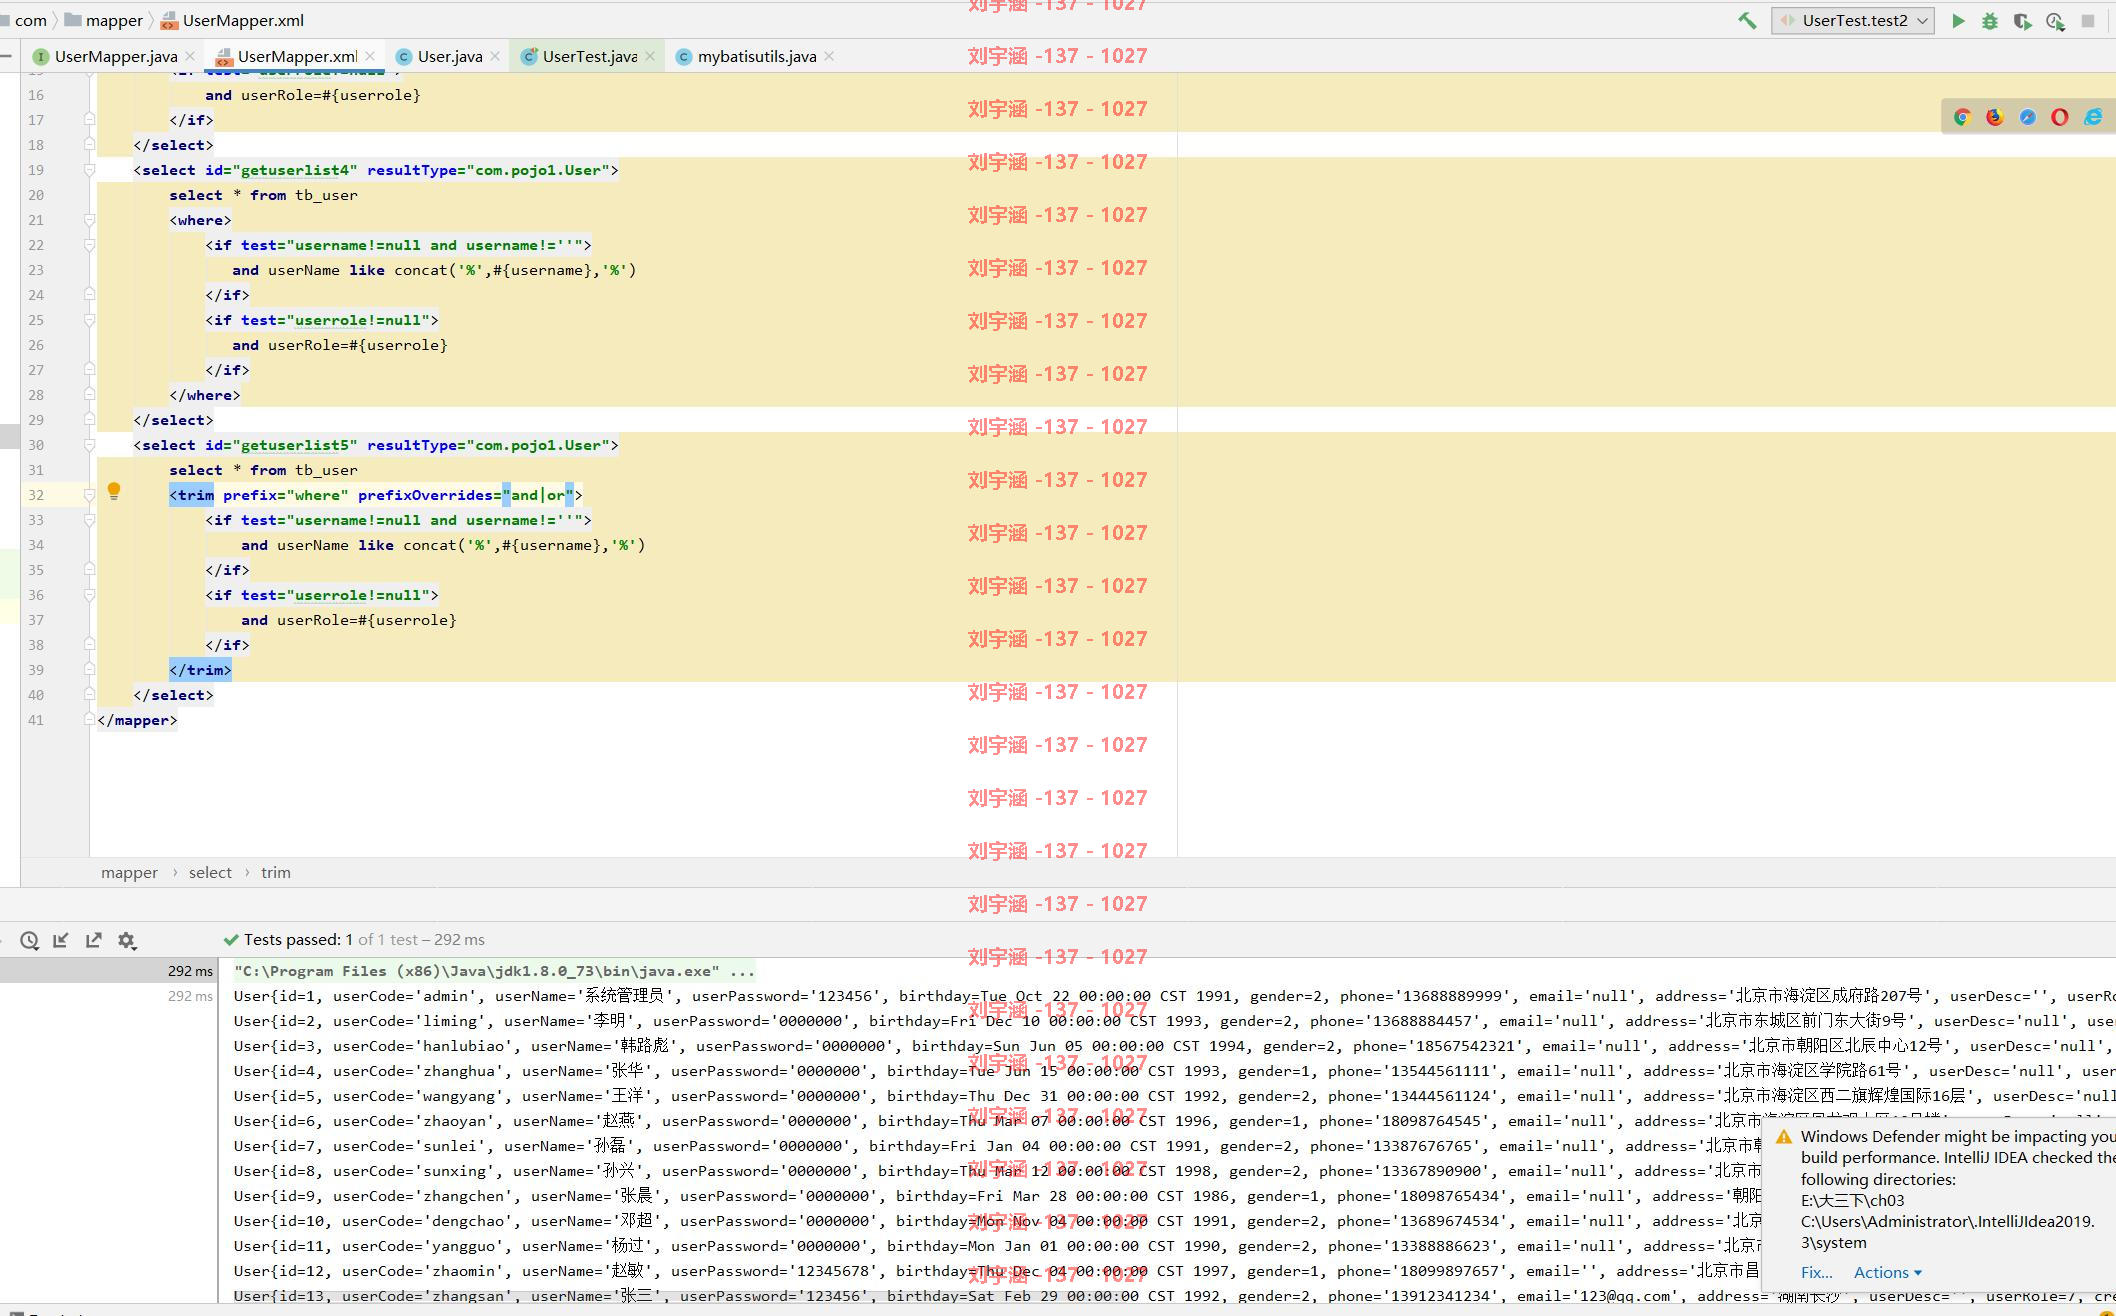This screenshot has height=1316, width=2116.
Task: Click UserMapper.xml in the navigation bar
Action: click(x=232, y=20)
